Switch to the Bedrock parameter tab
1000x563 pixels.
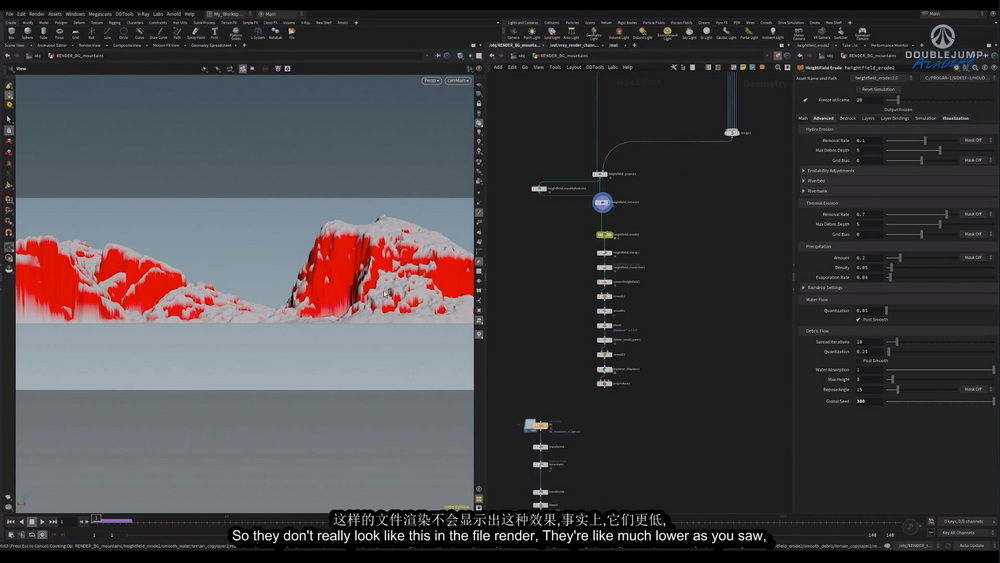tap(848, 119)
